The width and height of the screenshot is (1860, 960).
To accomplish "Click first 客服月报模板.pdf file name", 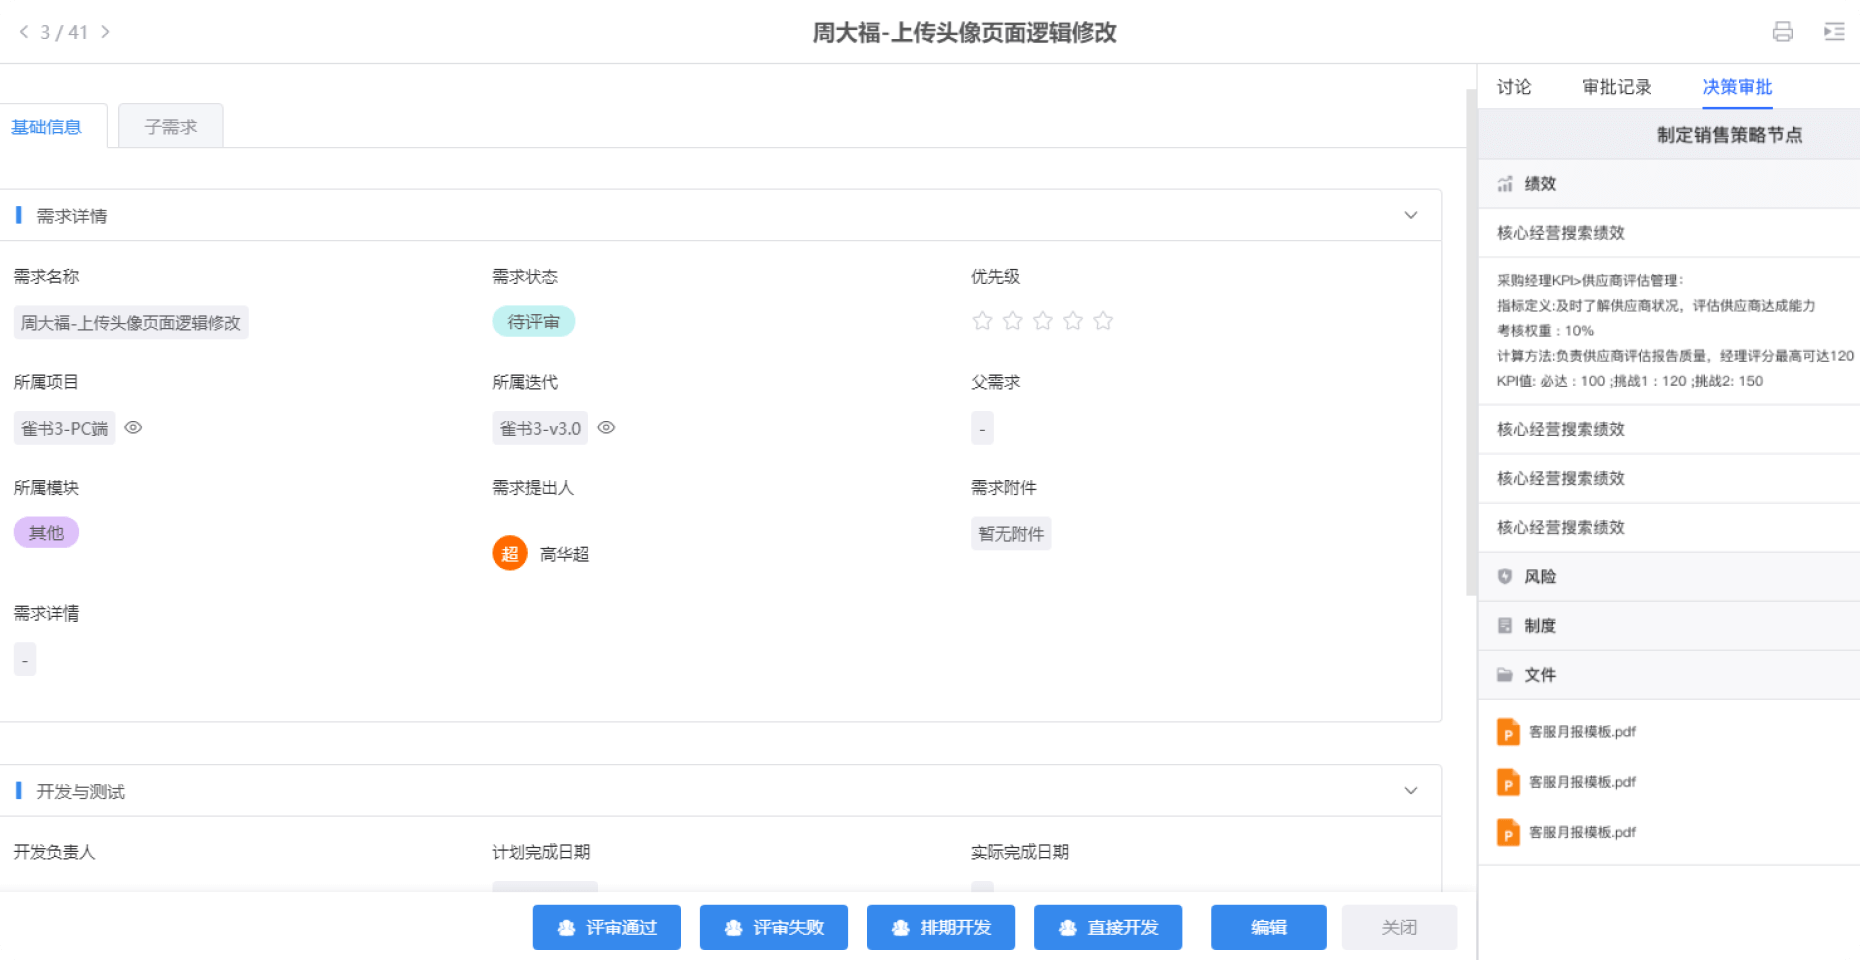I will [x=1583, y=732].
